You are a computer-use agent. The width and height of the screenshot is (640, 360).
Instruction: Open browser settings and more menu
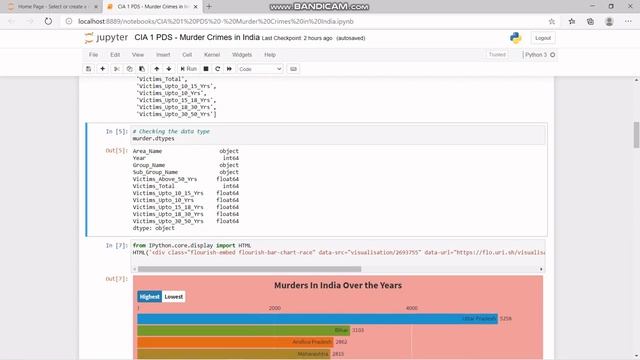pyautogui.click(x=628, y=22)
